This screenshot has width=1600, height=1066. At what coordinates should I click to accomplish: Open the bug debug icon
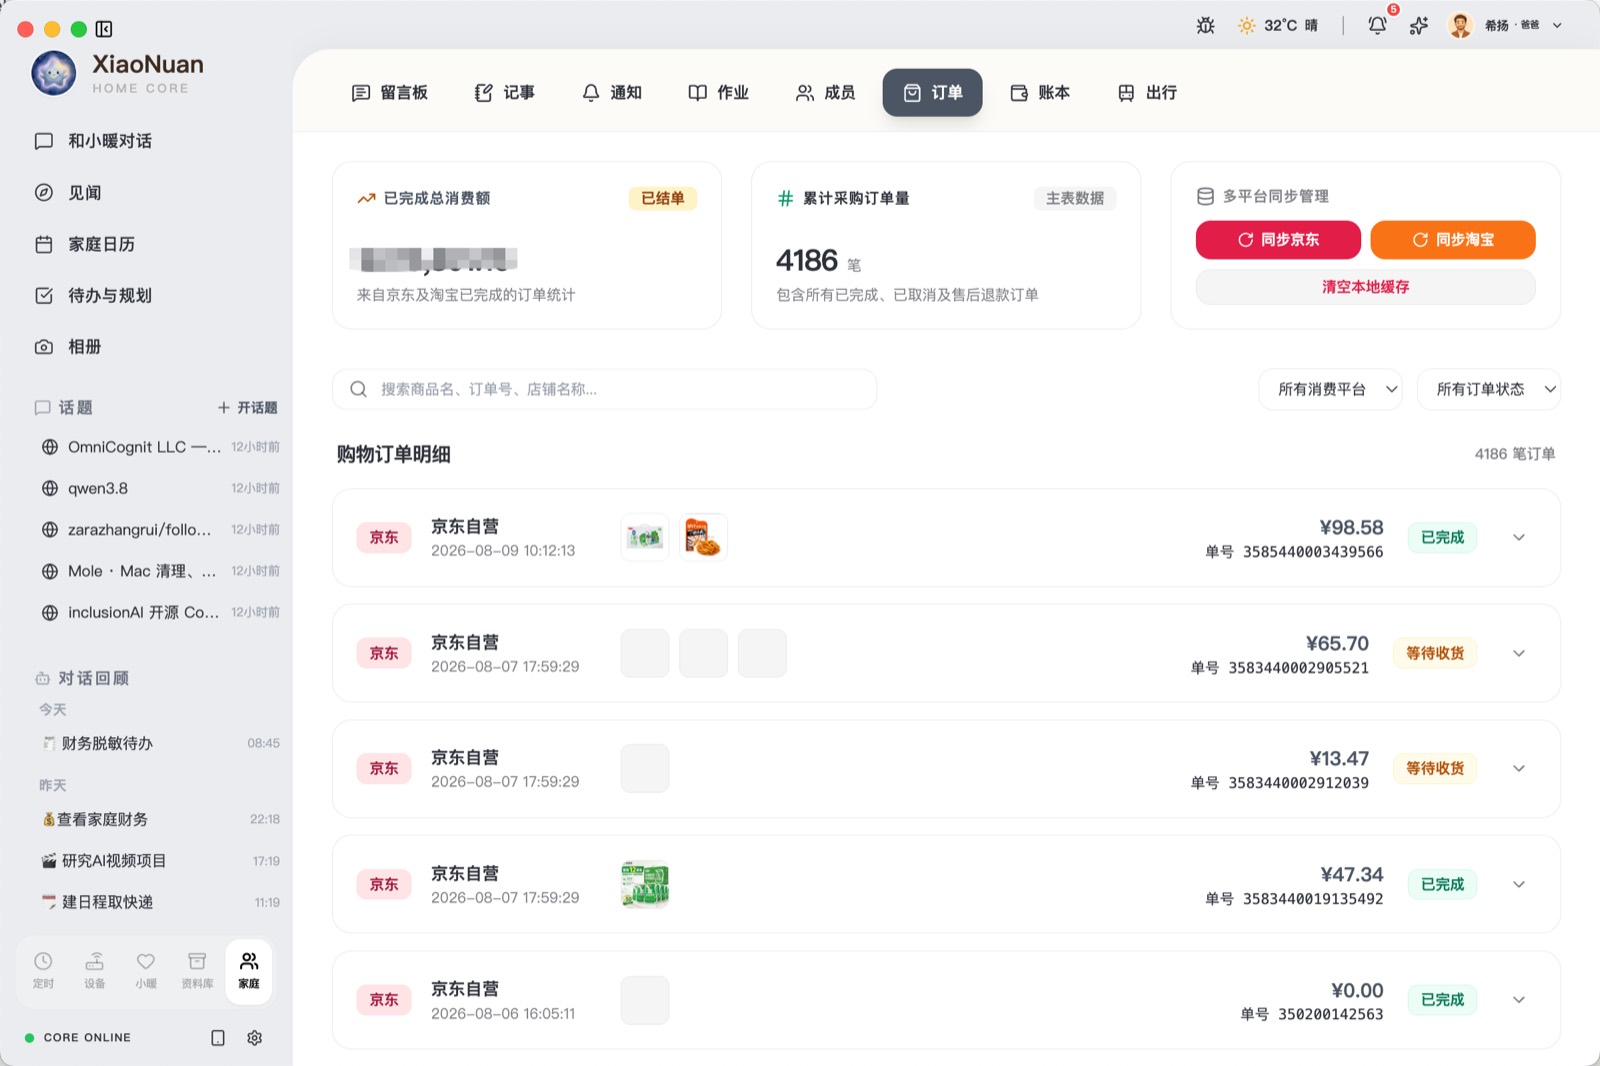[1206, 26]
